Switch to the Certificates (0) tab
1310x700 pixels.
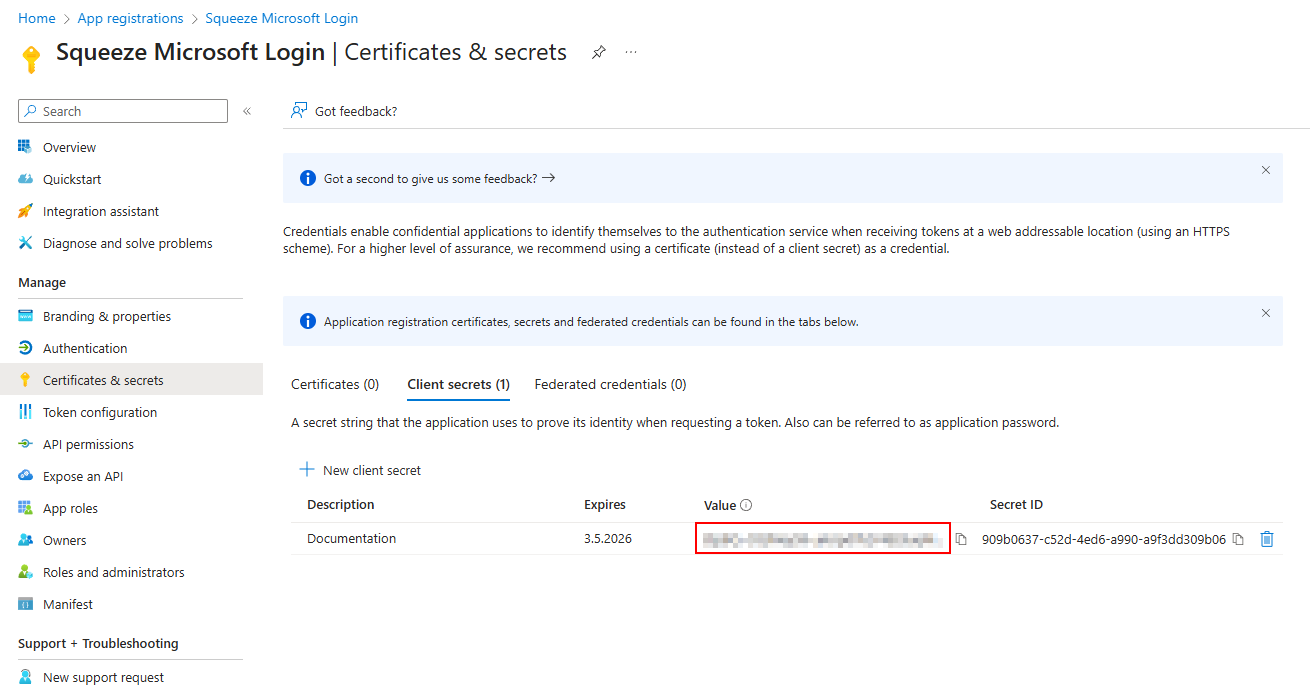pyautogui.click(x=335, y=384)
